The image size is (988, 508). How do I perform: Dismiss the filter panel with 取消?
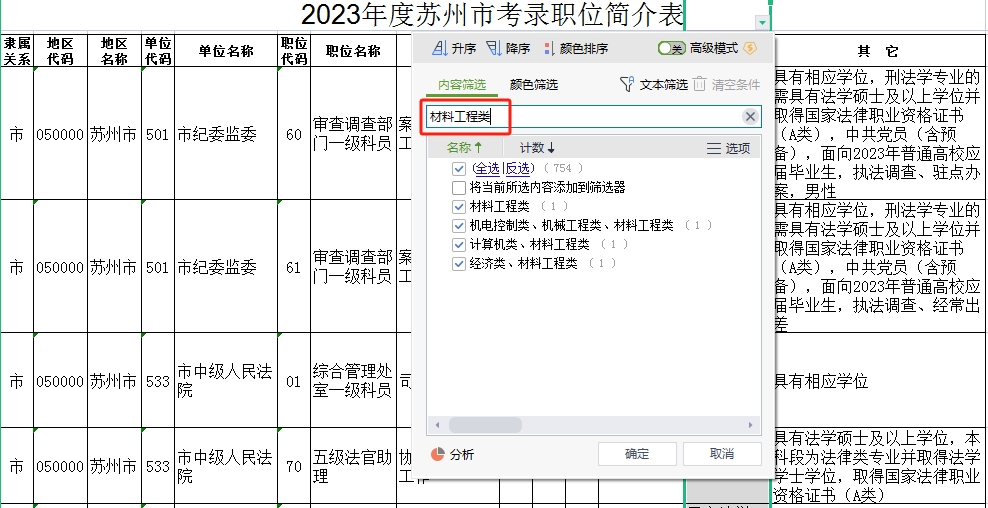click(x=722, y=454)
